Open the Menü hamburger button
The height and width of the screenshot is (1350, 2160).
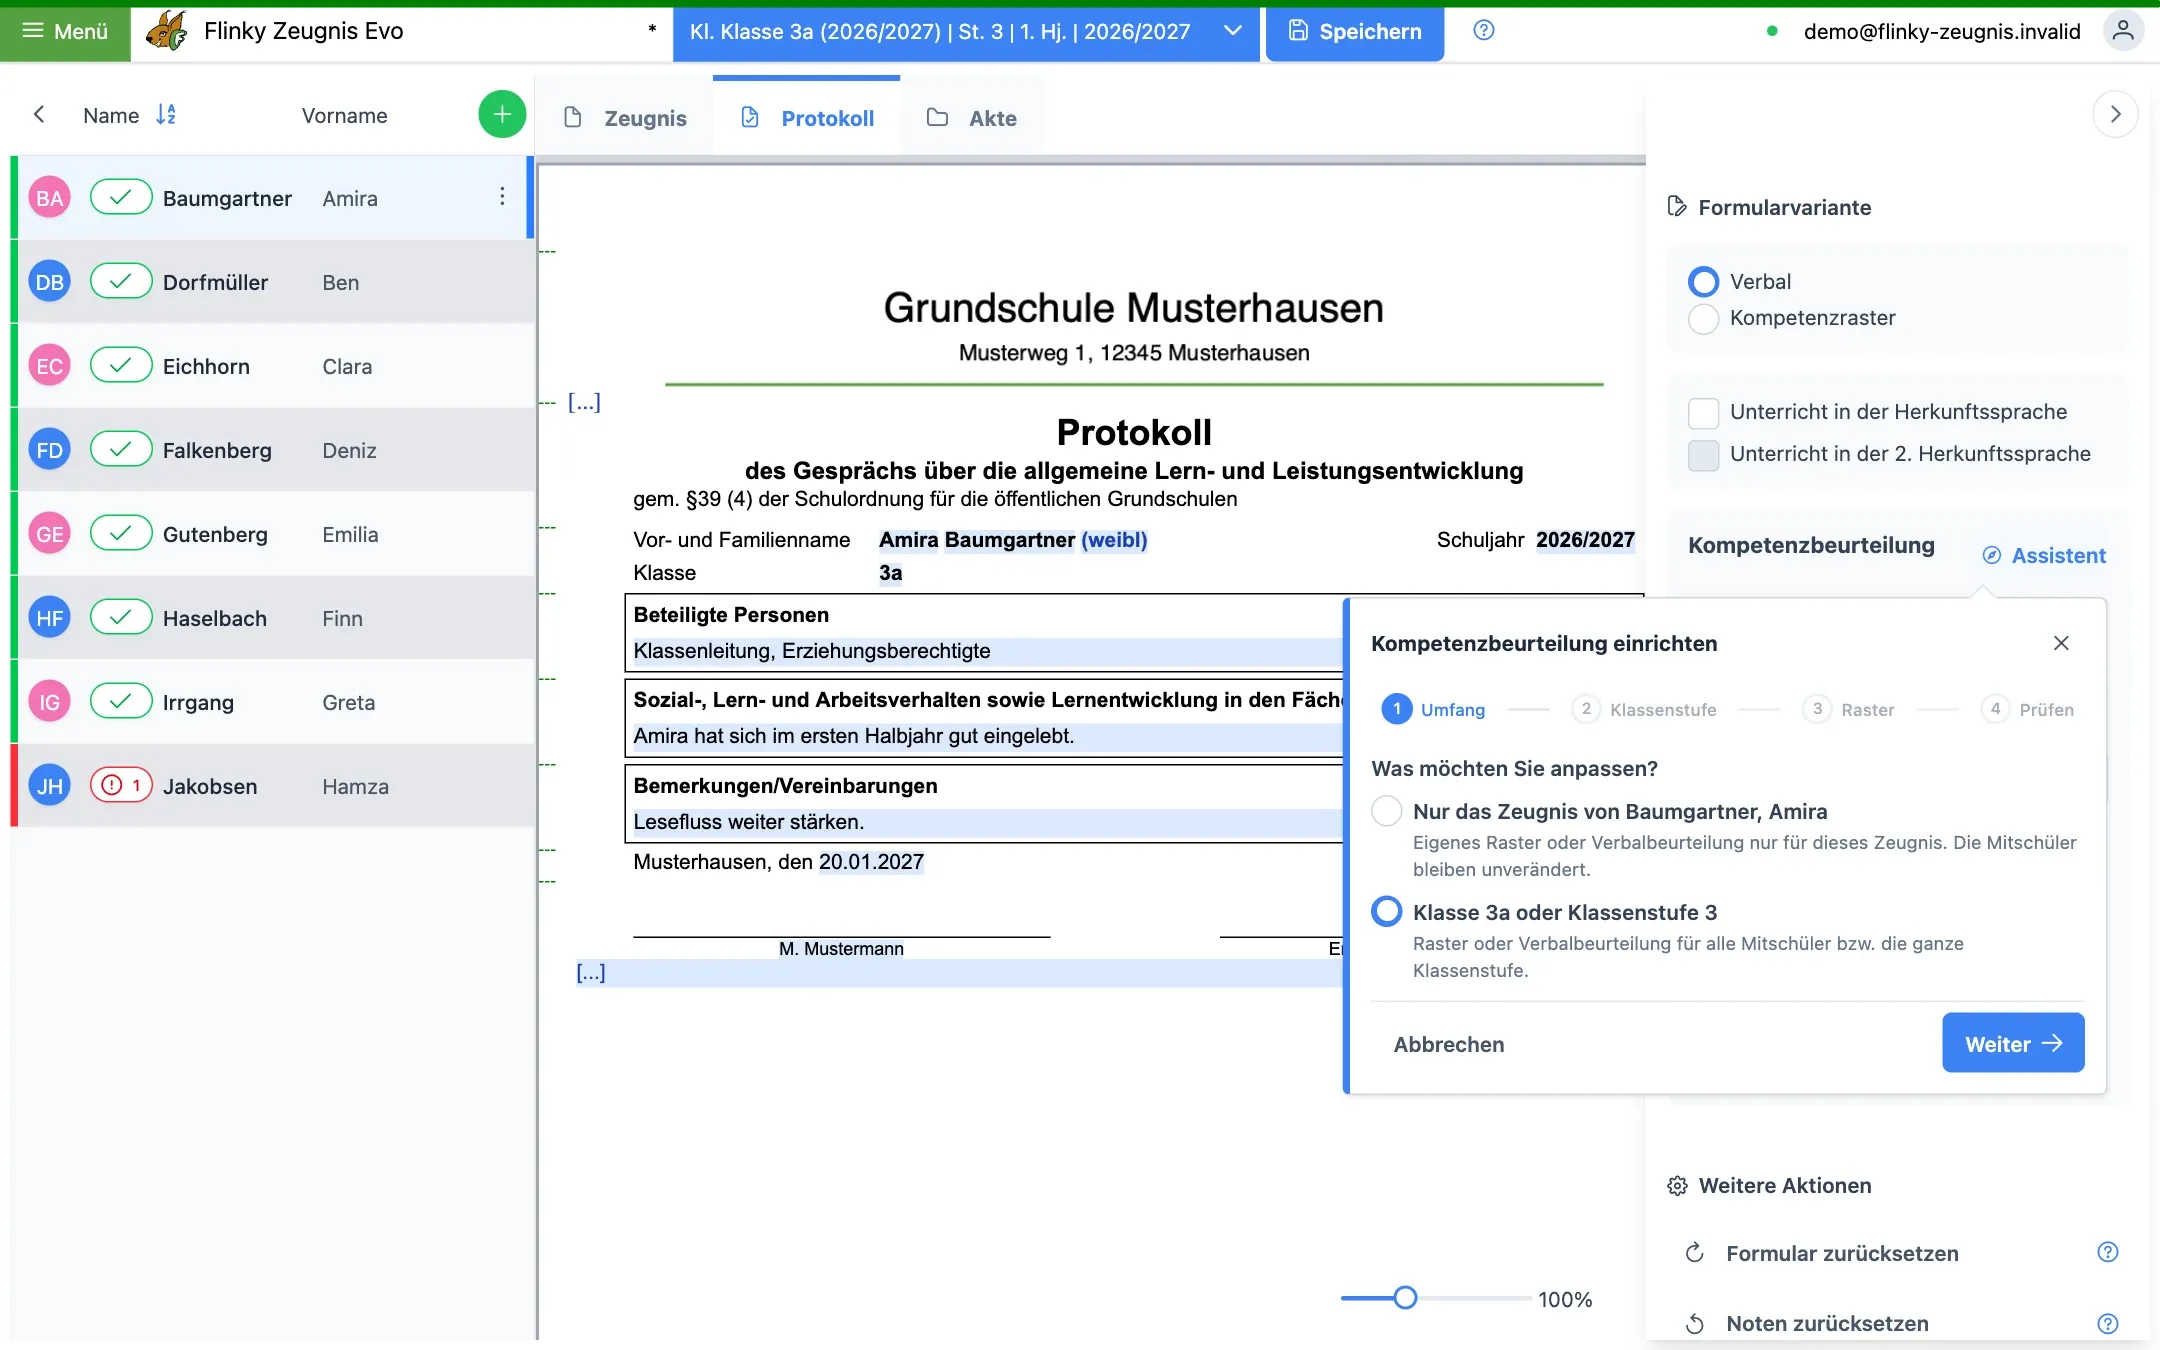pyautogui.click(x=65, y=31)
